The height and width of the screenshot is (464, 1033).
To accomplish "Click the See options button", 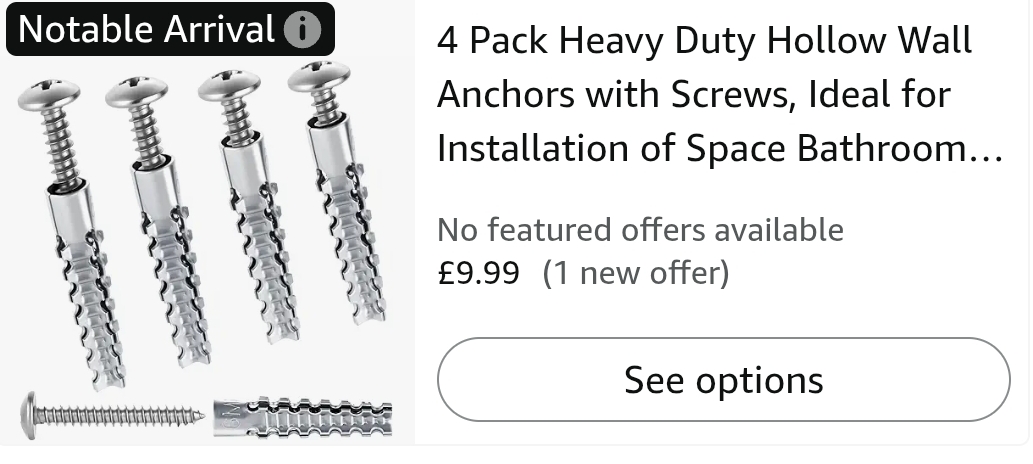I will 723,380.
